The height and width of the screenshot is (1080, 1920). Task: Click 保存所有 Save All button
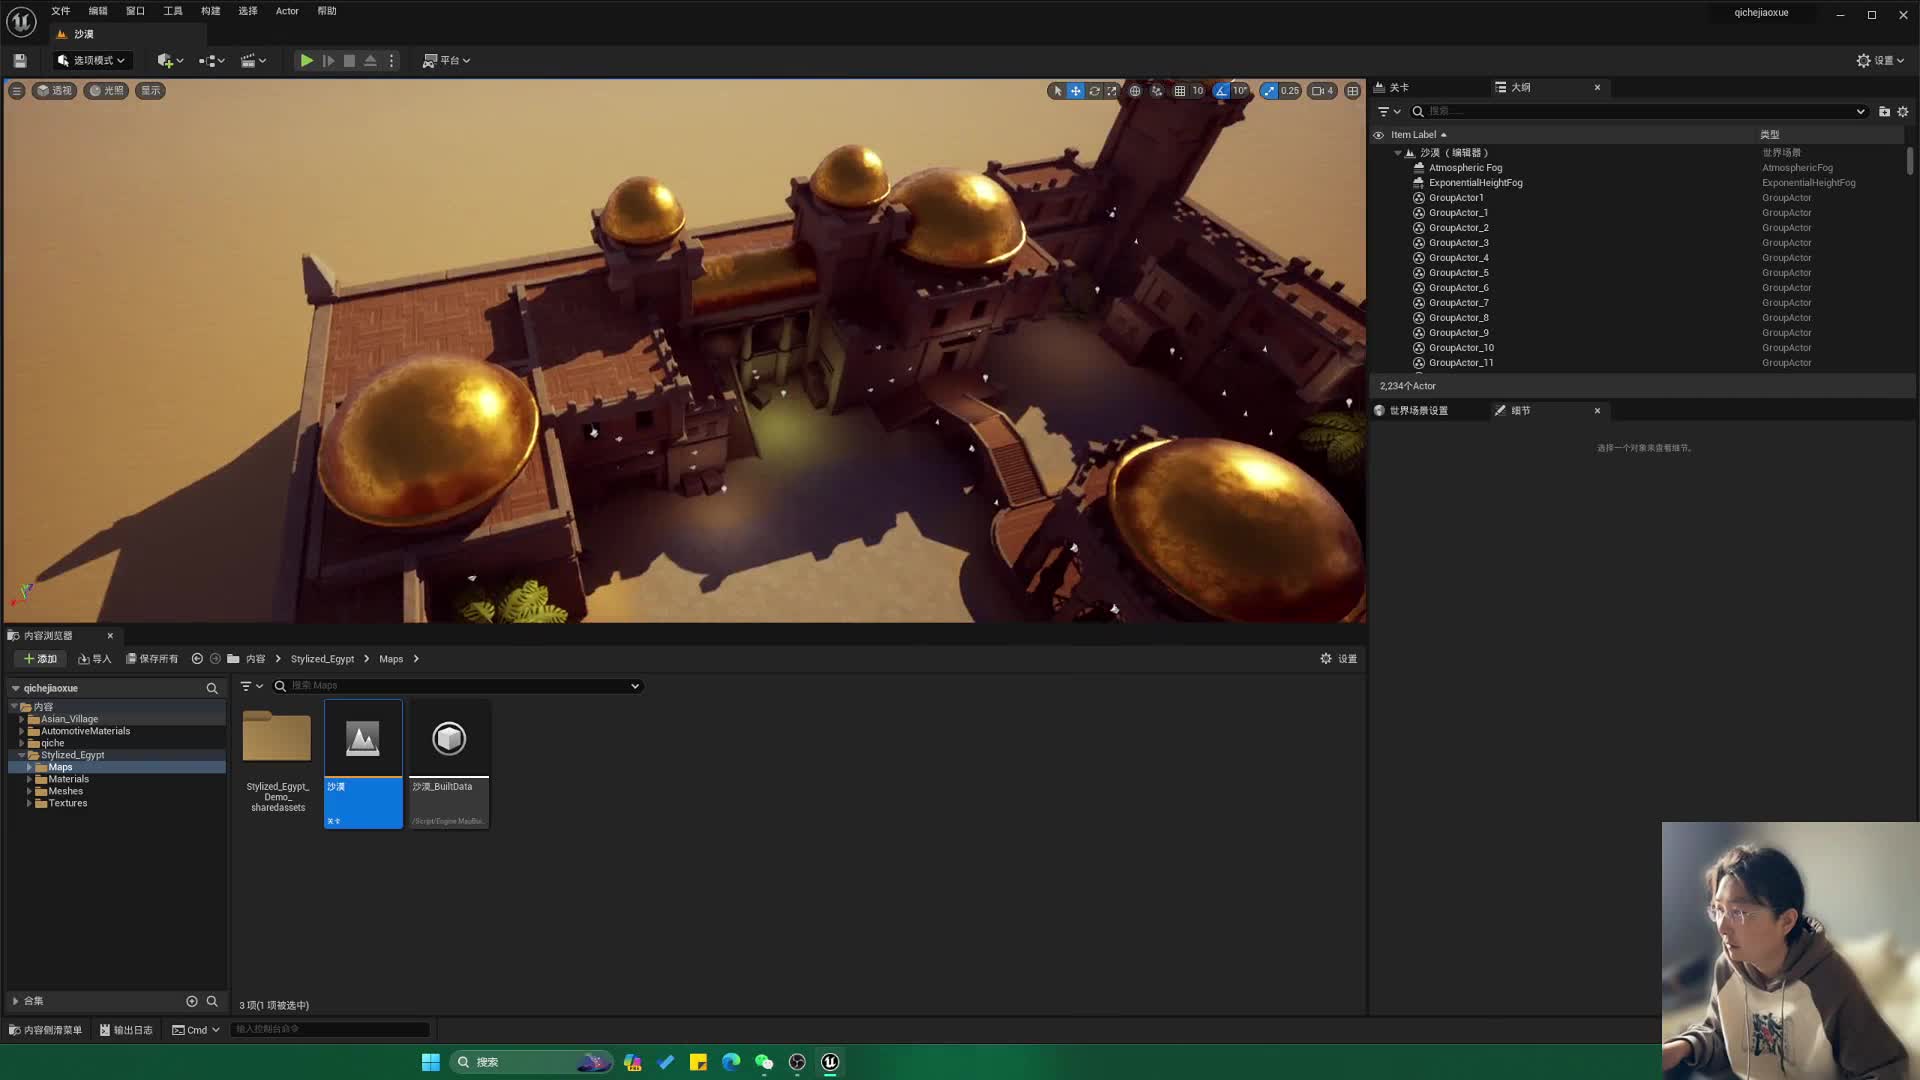pyautogui.click(x=152, y=659)
